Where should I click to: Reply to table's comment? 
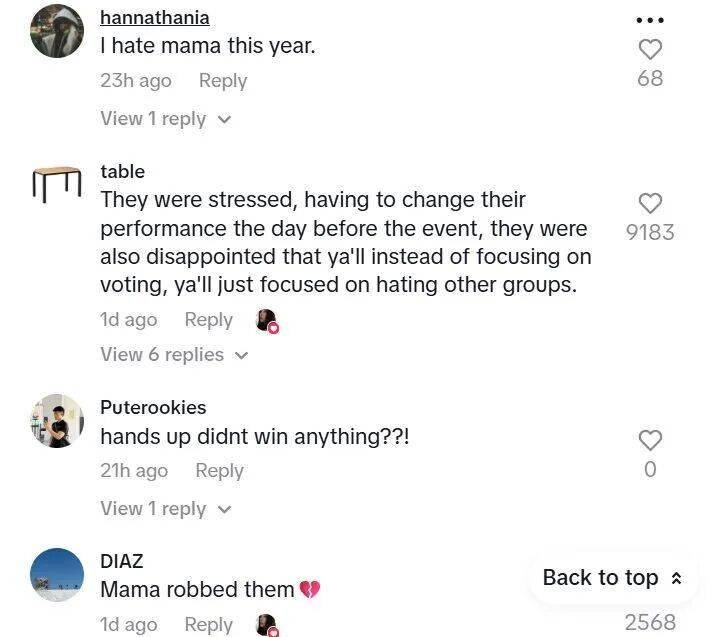coord(208,320)
